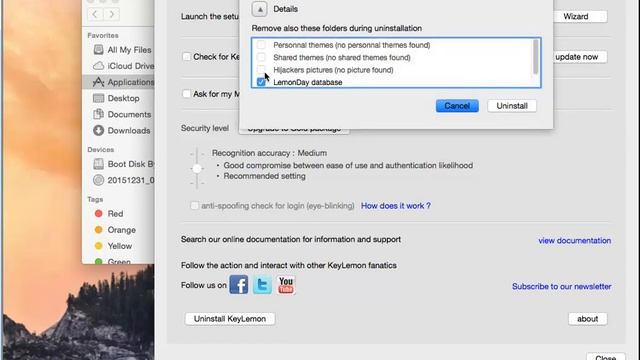640x360 pixels.
Task: Select Downloads in Finder sidebar
Action: (122, 131)
